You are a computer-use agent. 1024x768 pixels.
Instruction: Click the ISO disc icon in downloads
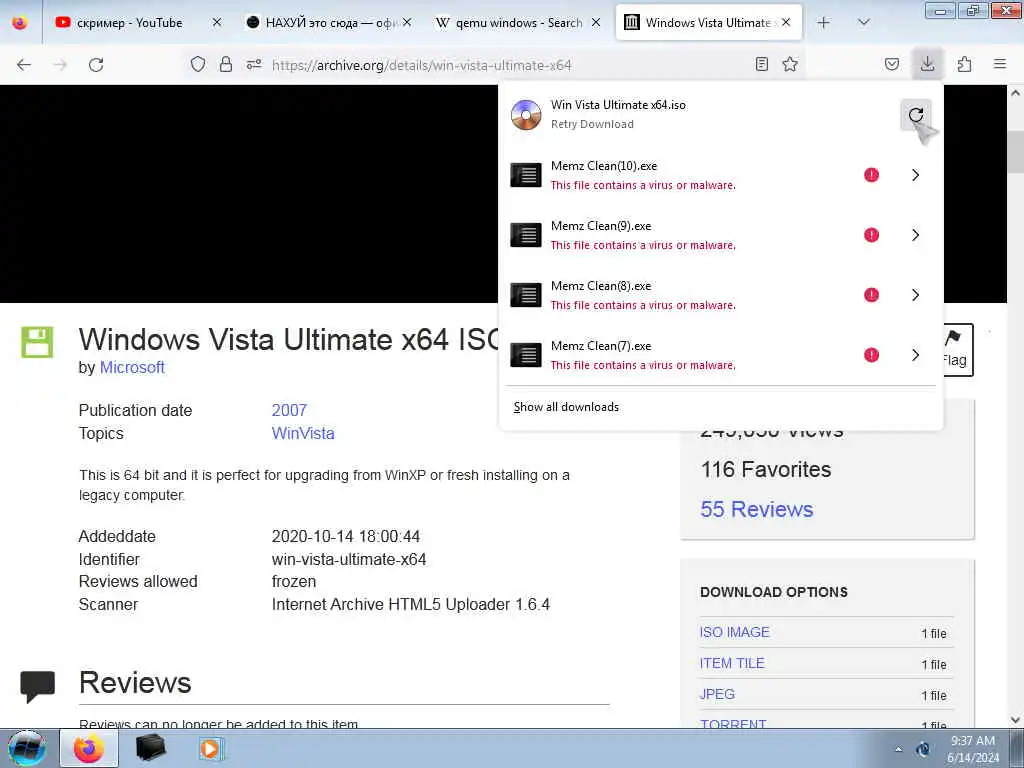526,115
